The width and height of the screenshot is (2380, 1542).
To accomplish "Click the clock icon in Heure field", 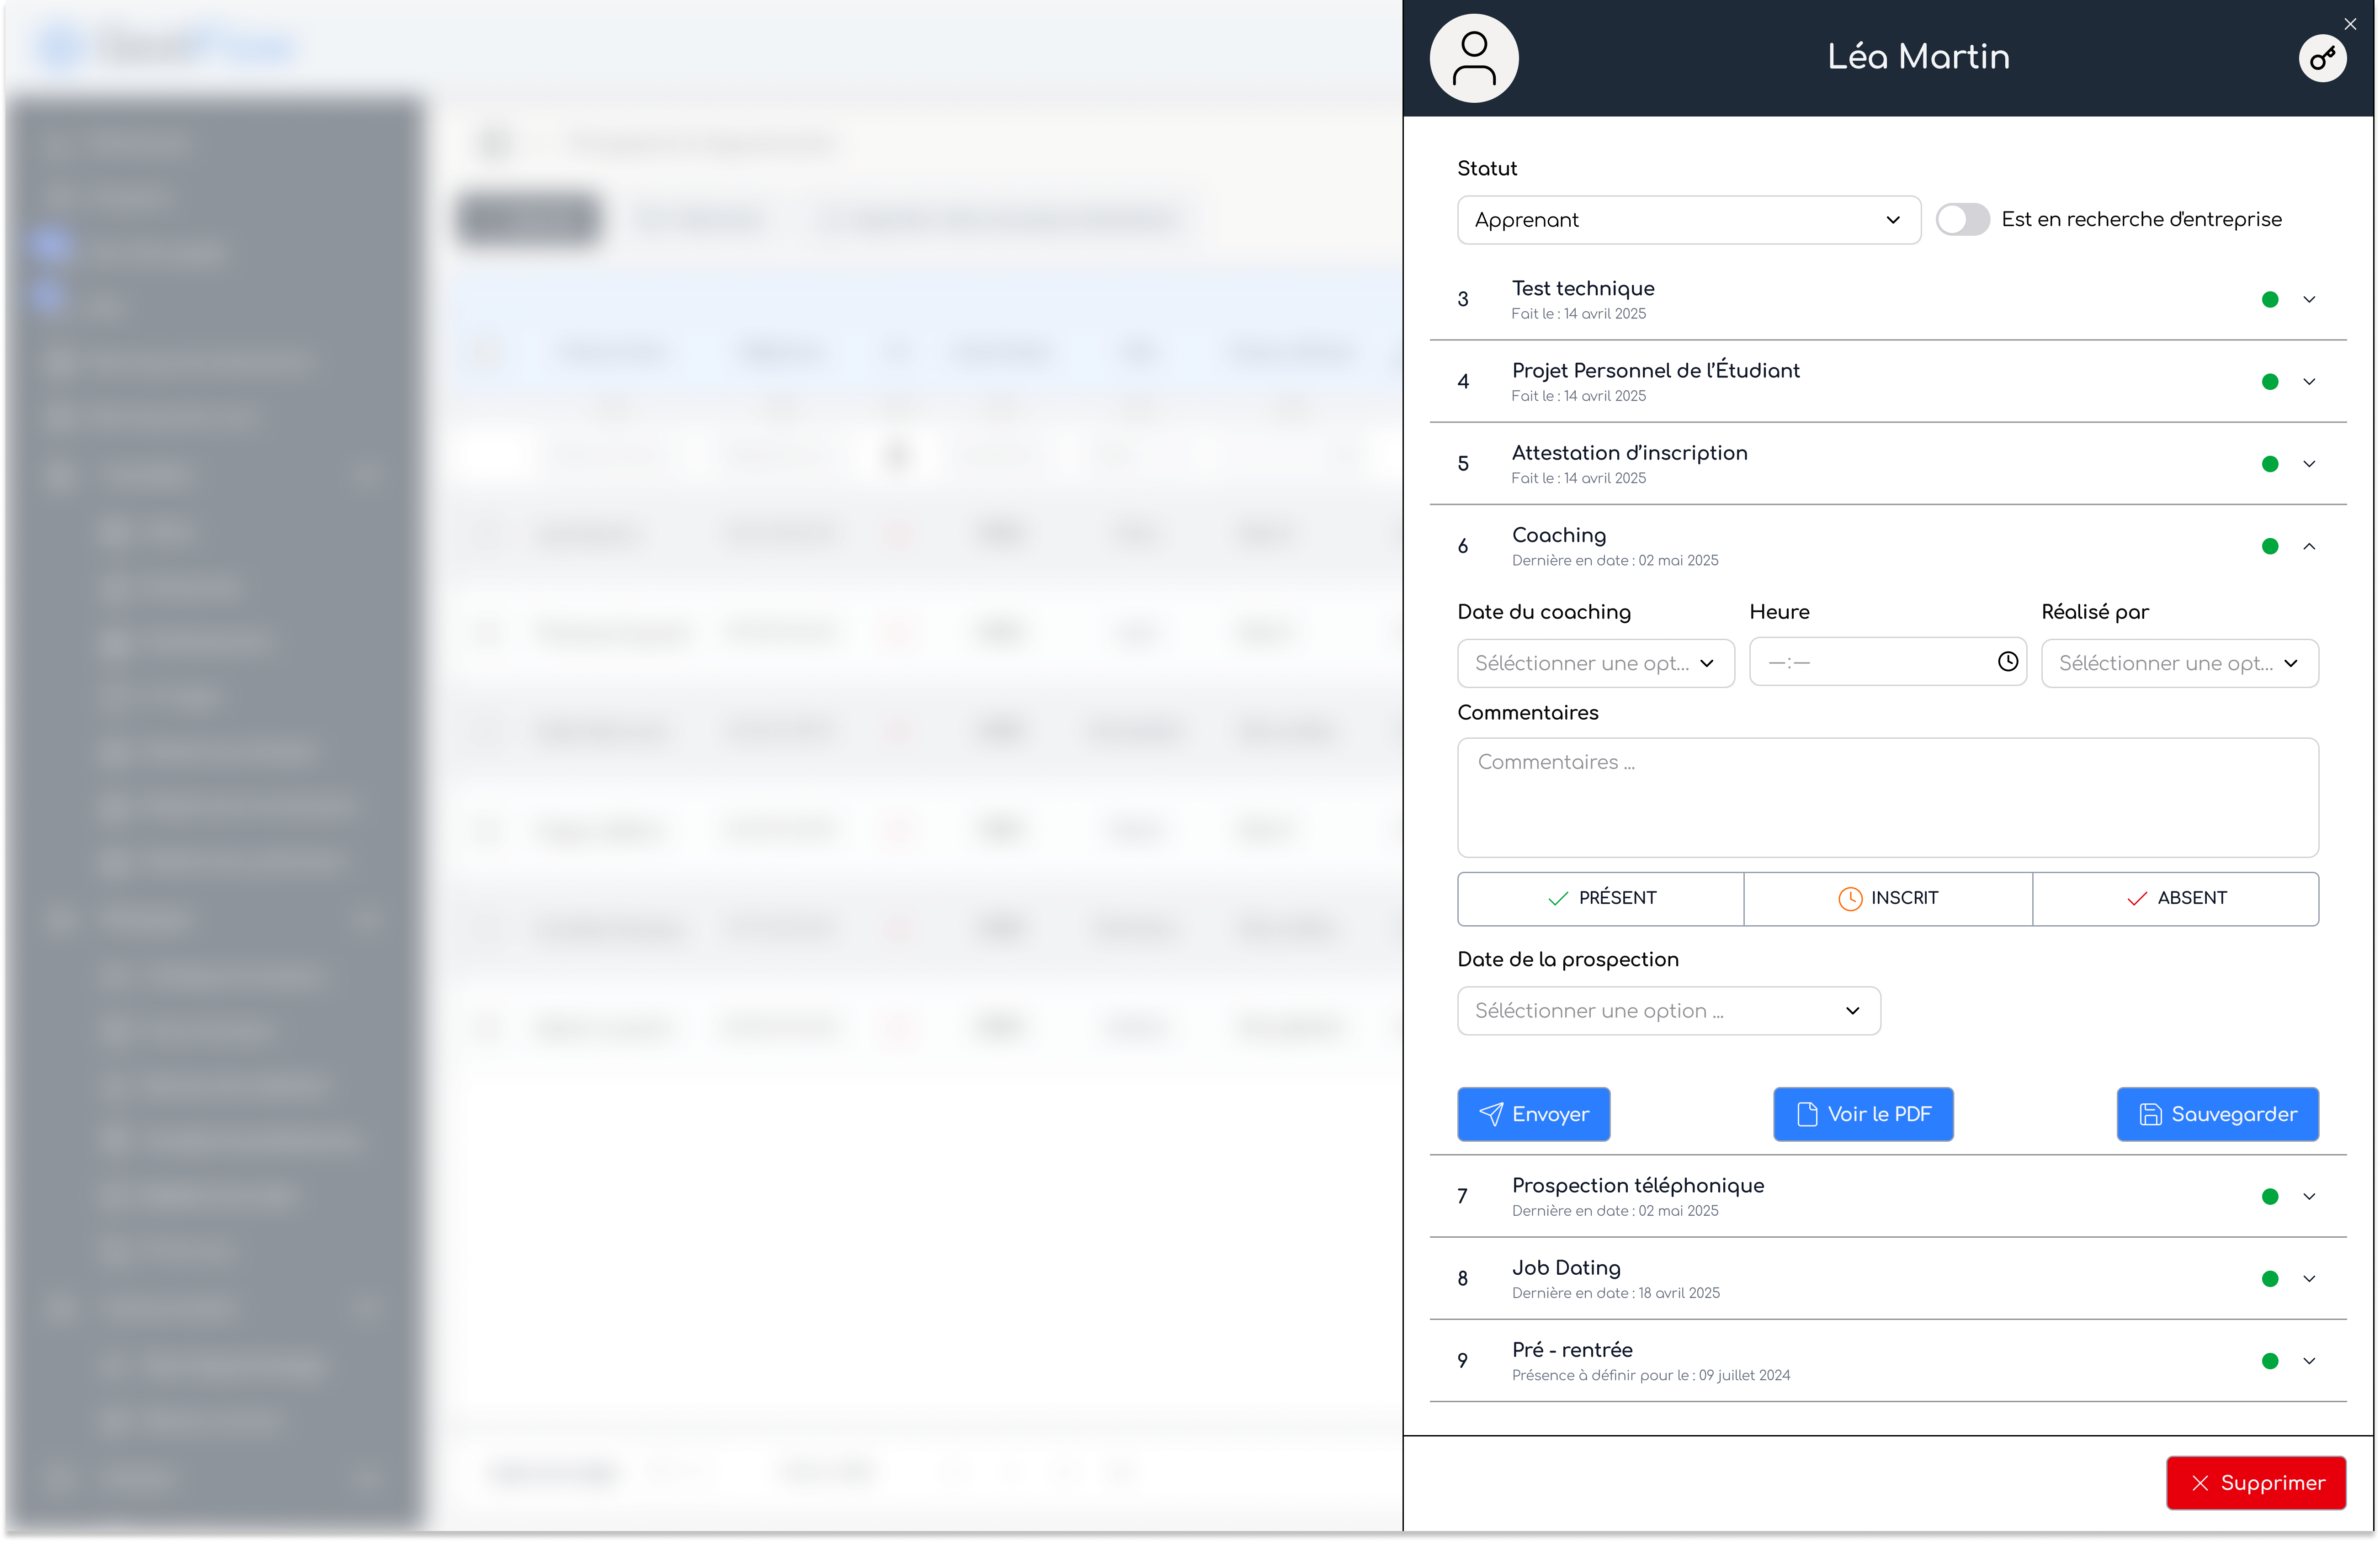I will tap(2007, 661).
